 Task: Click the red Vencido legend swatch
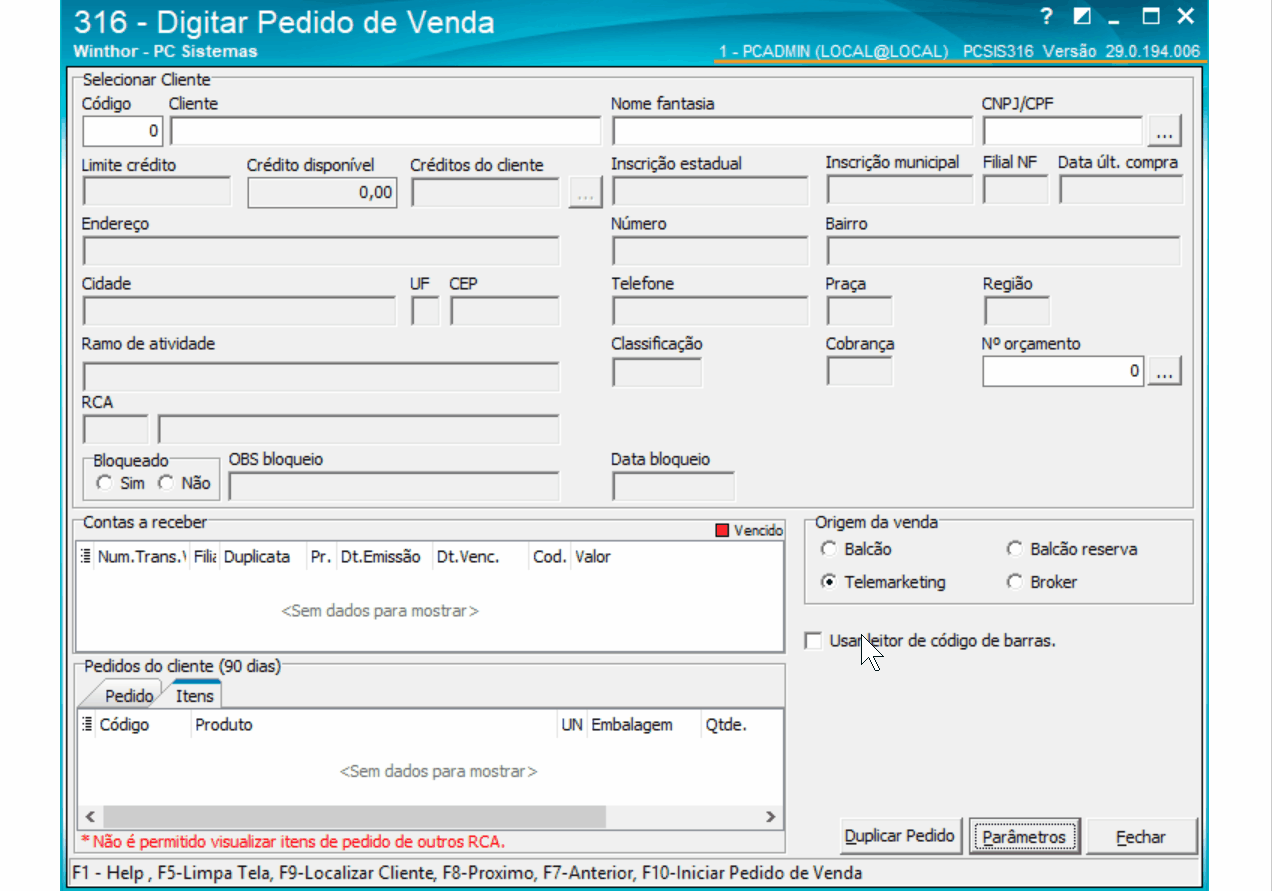pyautogui.click(x=722, y=530)
